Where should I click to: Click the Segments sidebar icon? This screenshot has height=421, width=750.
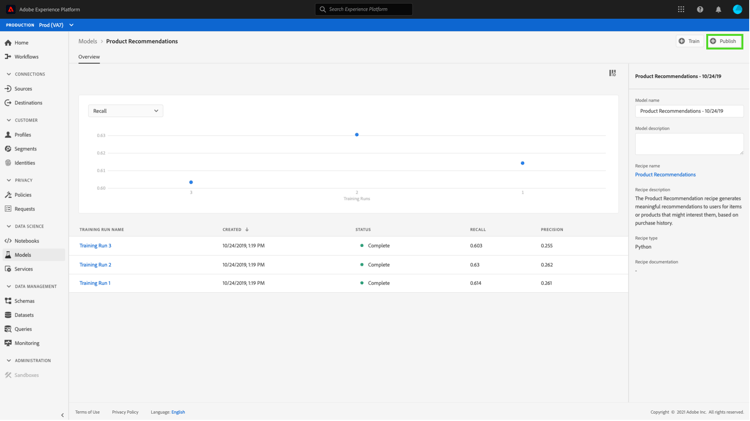coord(8,149)
